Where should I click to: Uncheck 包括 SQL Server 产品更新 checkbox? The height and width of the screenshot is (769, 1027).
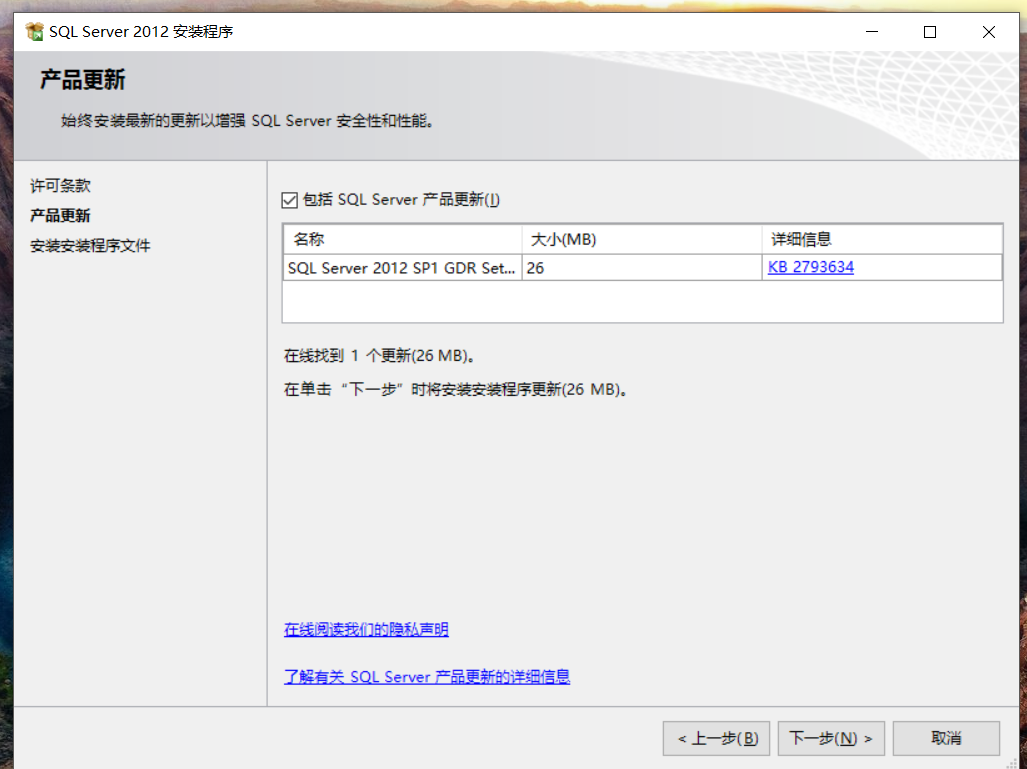click(289, 200)
